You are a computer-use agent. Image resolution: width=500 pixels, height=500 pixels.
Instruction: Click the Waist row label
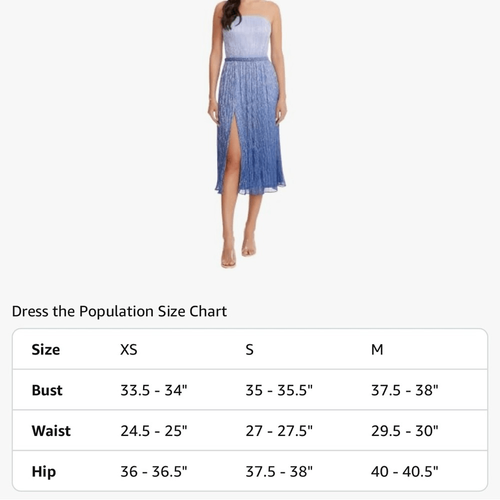tap(51, 431)
